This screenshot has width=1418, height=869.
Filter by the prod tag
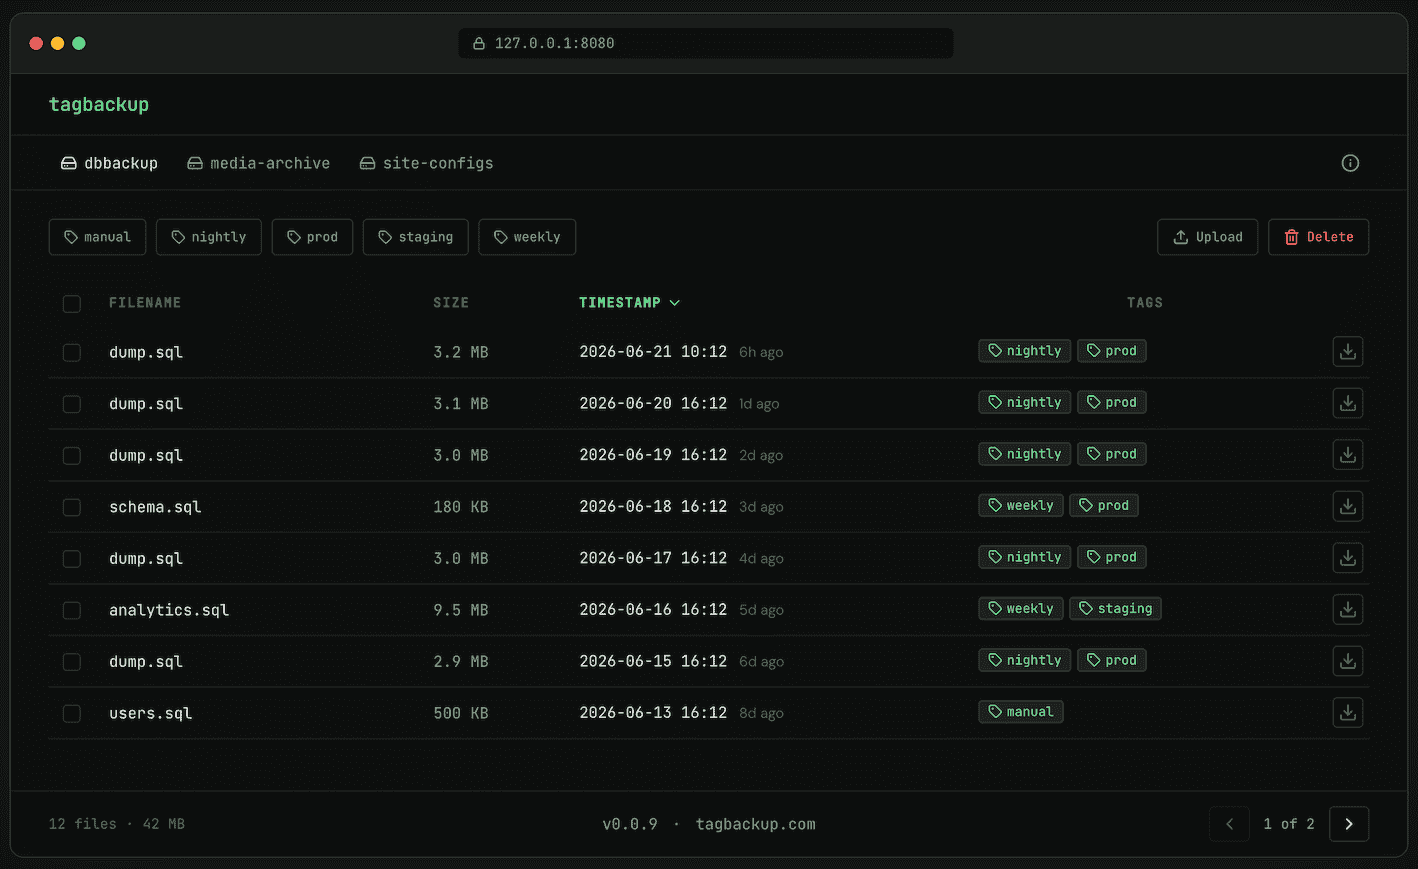point(312,237)
